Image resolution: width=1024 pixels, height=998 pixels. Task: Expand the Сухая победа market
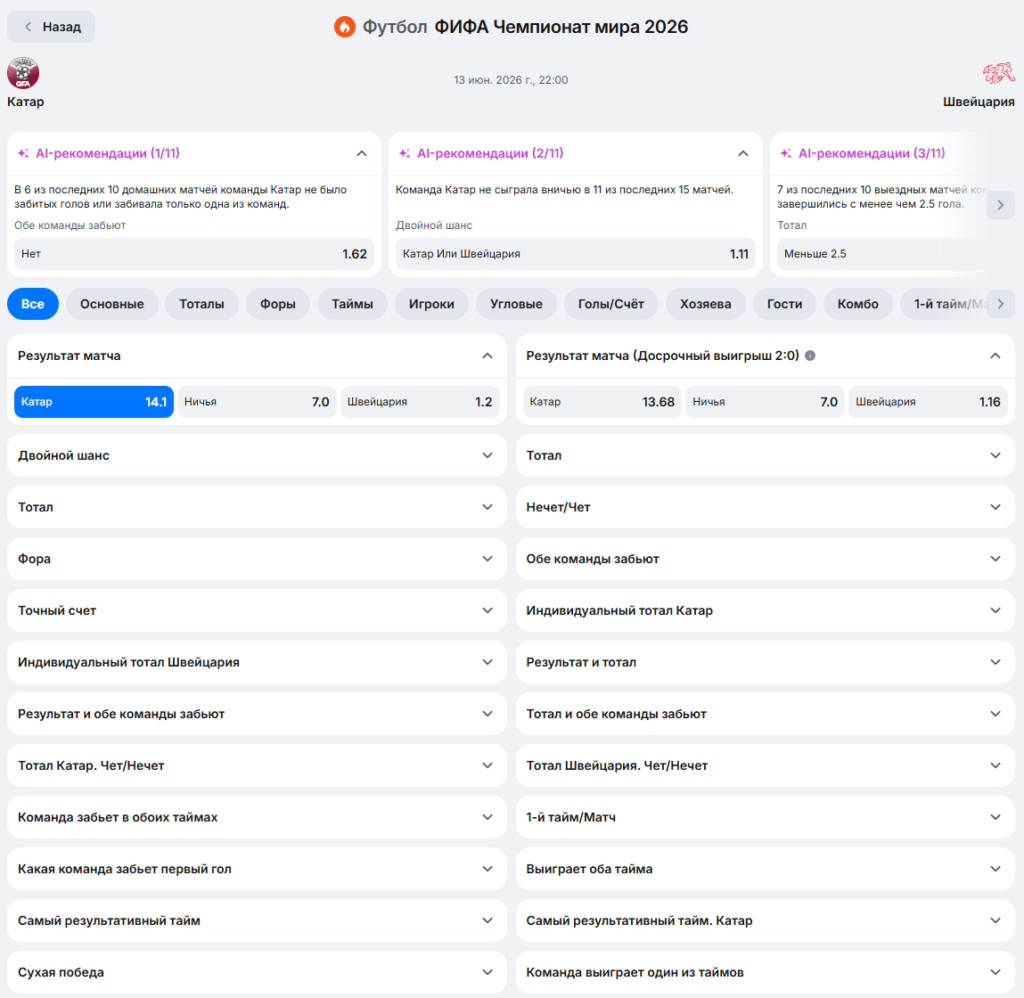tap(257, 972)
